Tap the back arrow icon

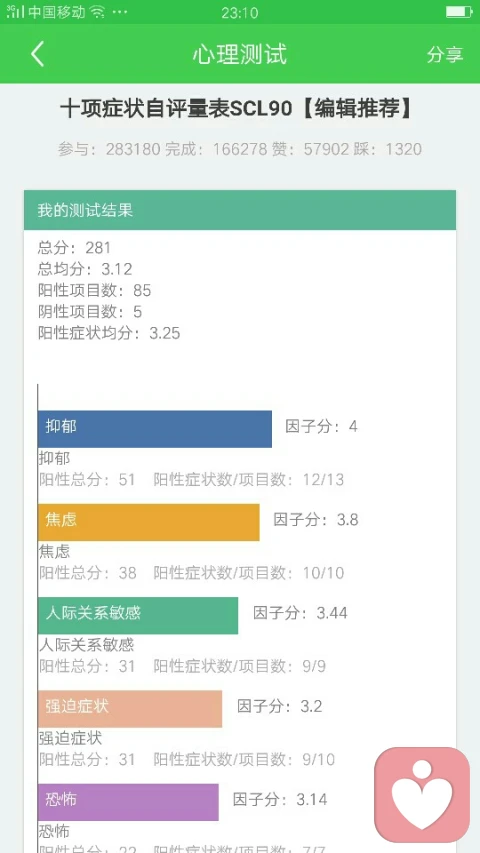tap(37, 54)
